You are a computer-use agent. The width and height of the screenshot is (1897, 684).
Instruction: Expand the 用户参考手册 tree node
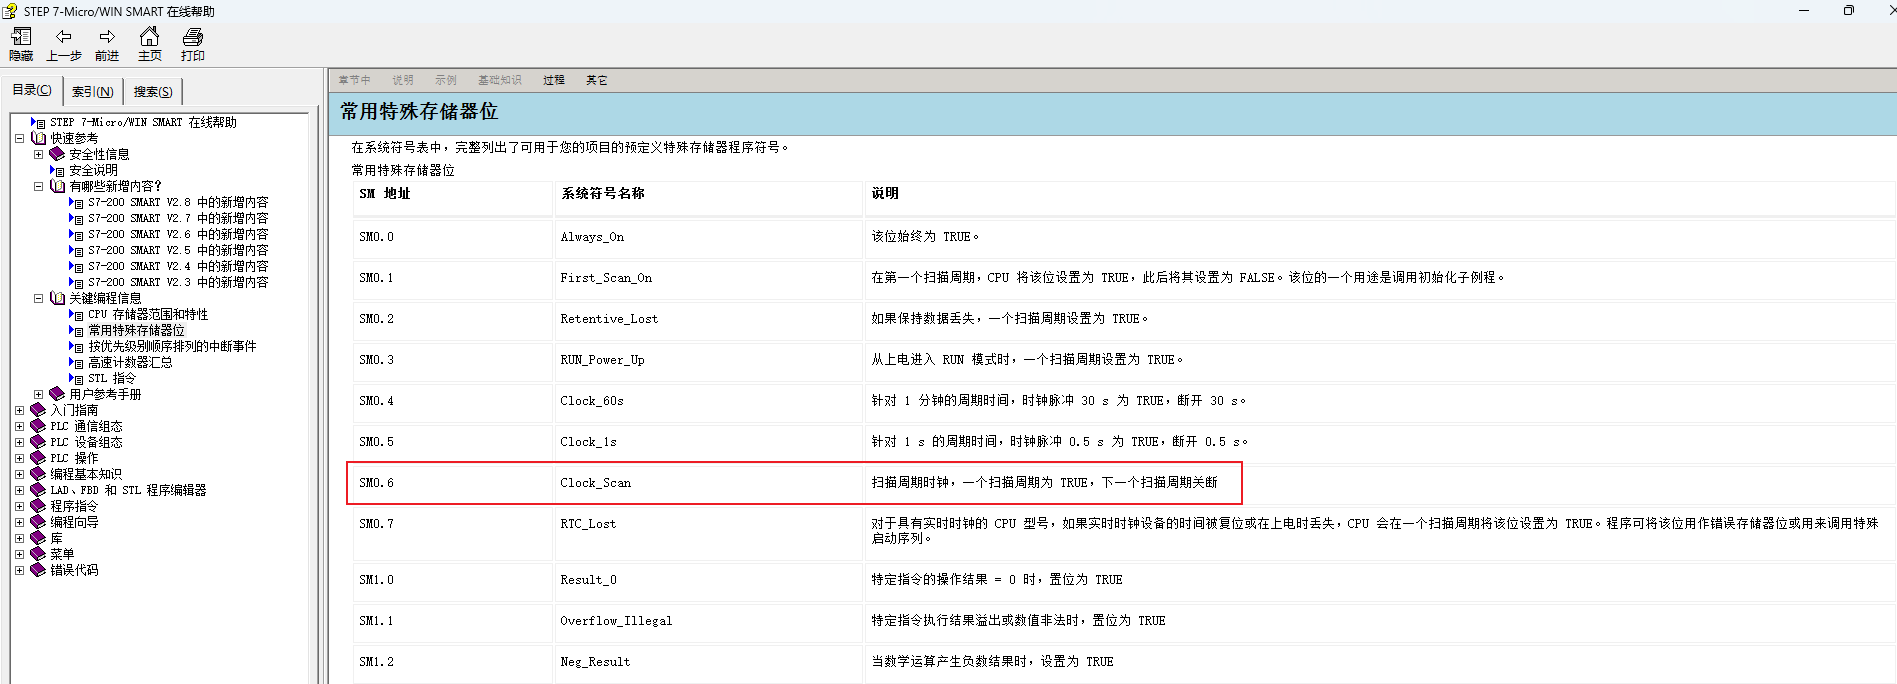(x=38, y=394)
